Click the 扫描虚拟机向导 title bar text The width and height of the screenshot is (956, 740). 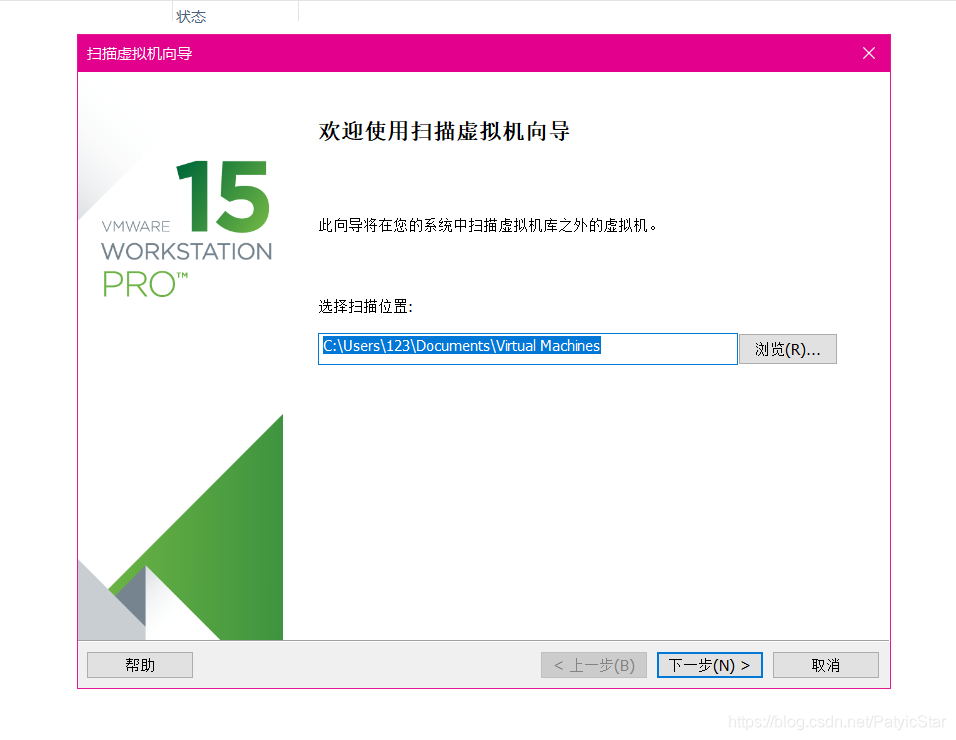point(140,54)
